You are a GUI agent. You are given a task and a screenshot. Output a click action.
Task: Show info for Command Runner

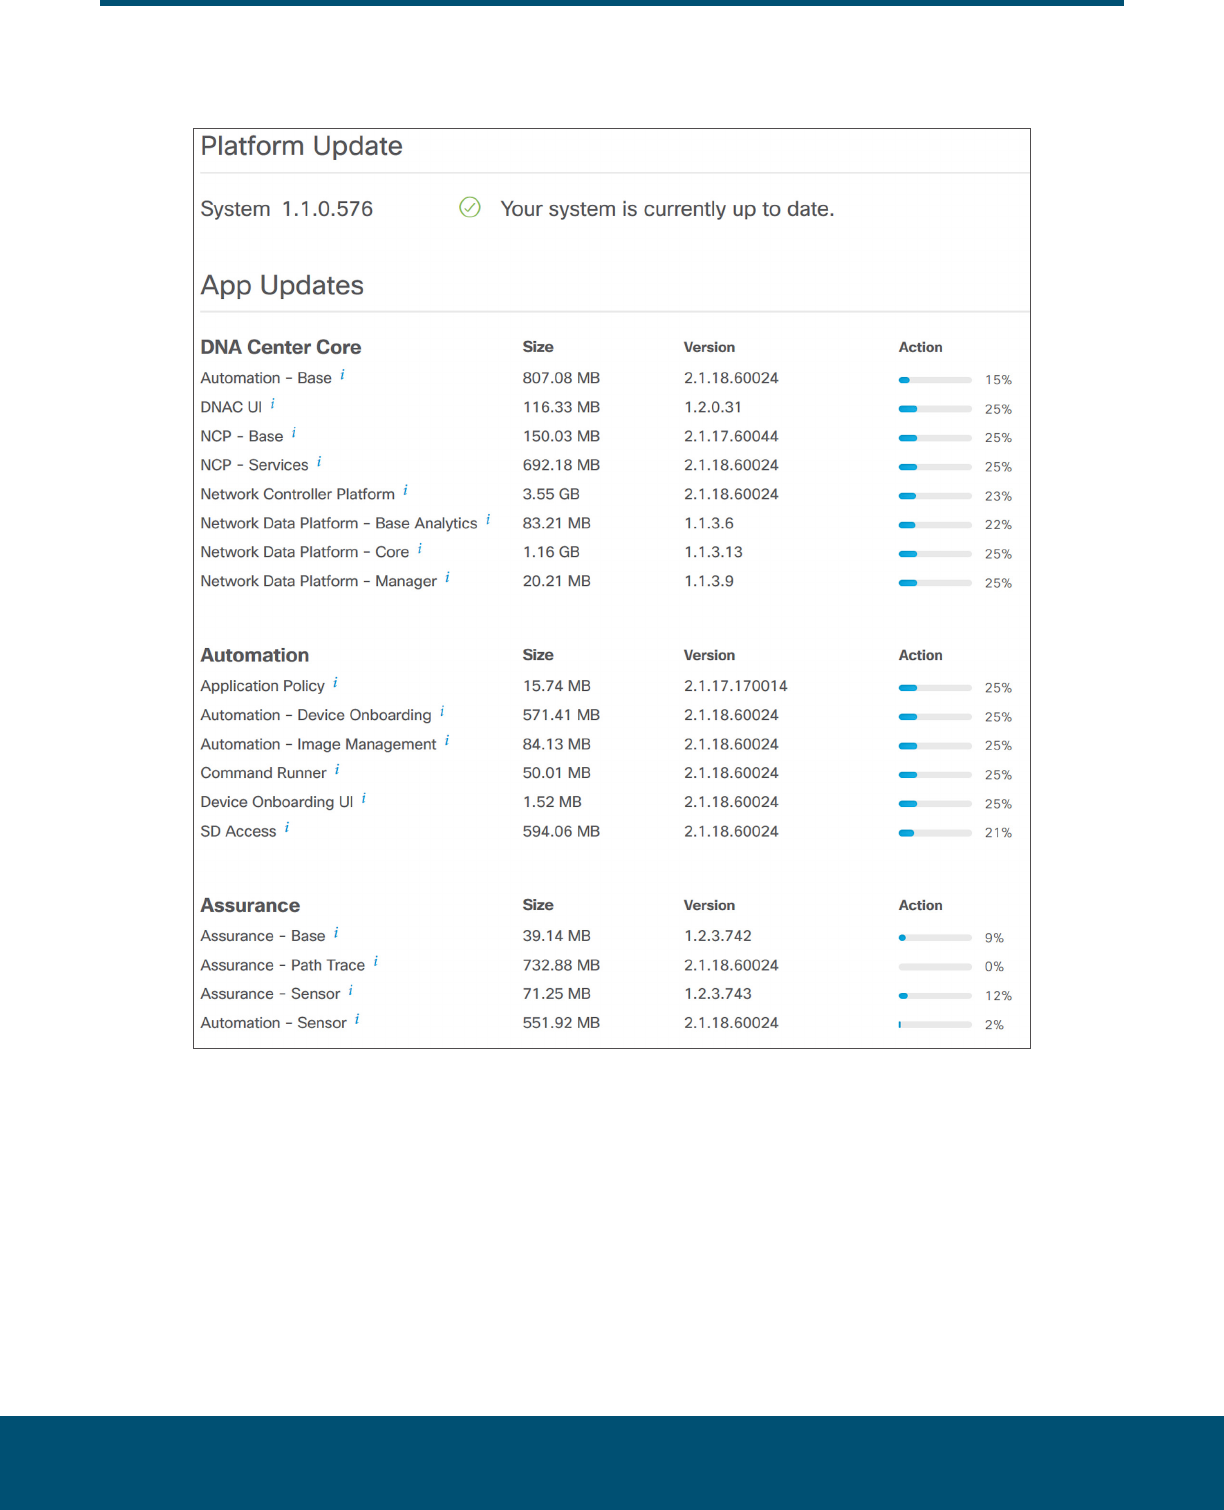click(x=337, y=770)
